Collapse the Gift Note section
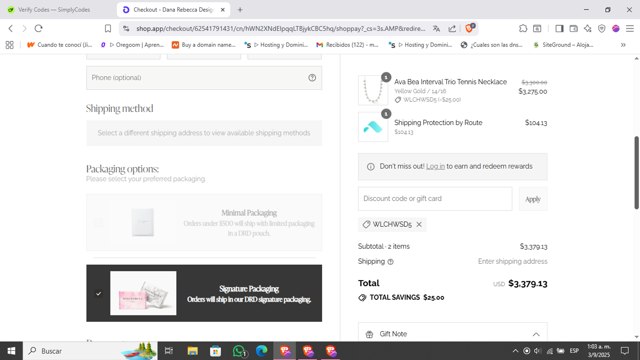640x360 pixels. [536, 334]
